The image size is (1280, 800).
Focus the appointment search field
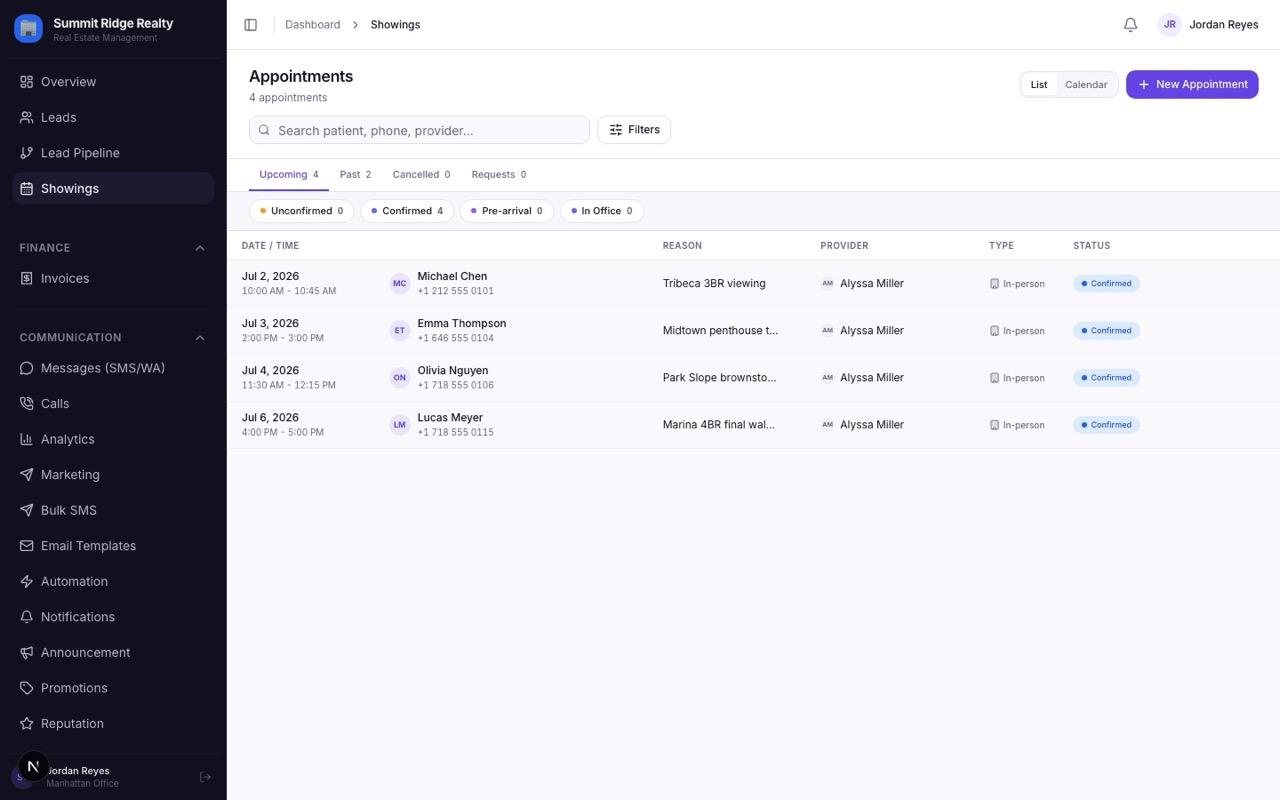(419, 130)
